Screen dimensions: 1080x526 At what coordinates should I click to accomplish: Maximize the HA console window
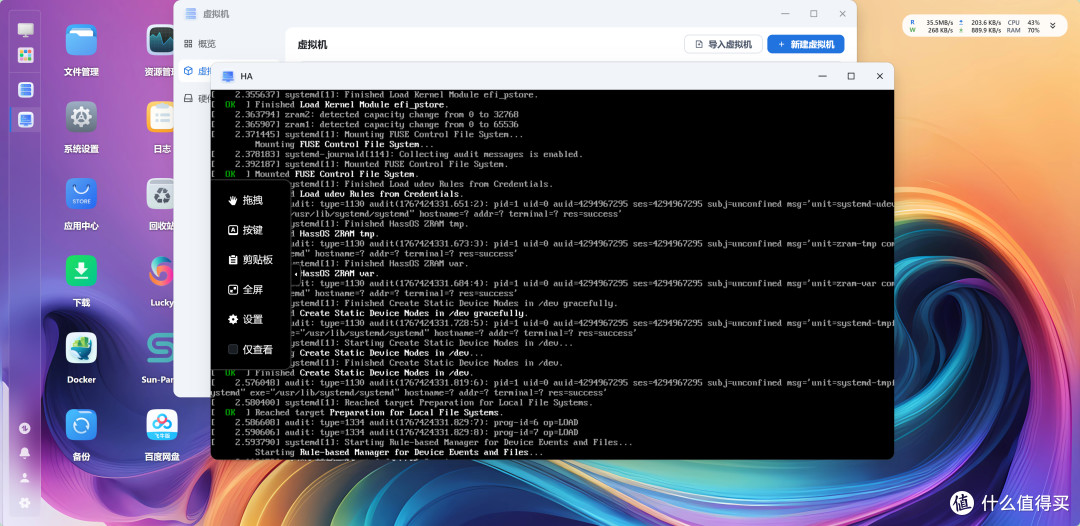(x=851, y=76)
